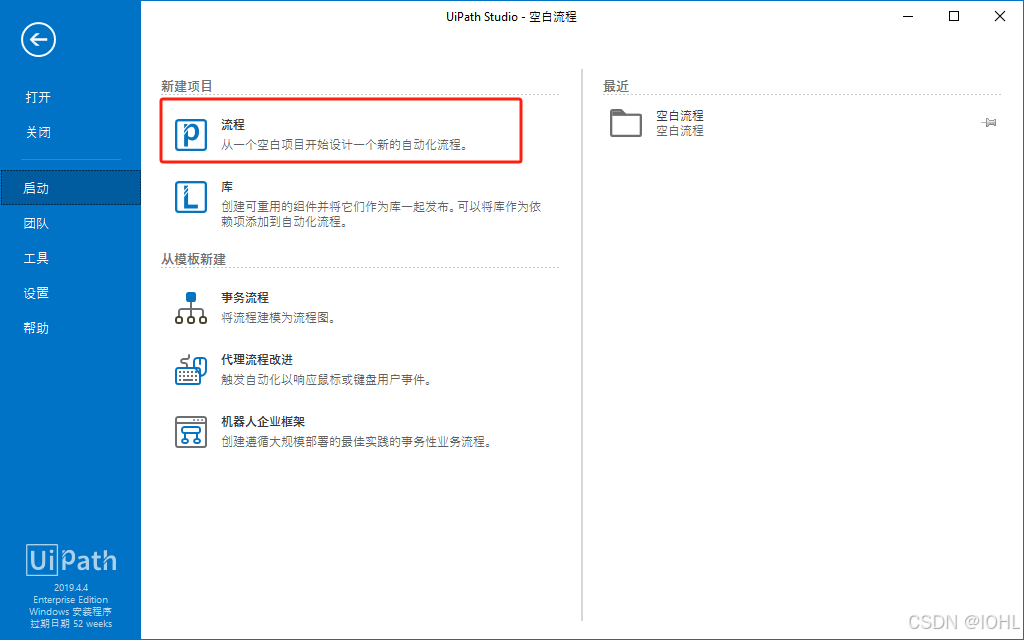
Task: Click the UiPath Studio window title
Action: pos(511,17)
